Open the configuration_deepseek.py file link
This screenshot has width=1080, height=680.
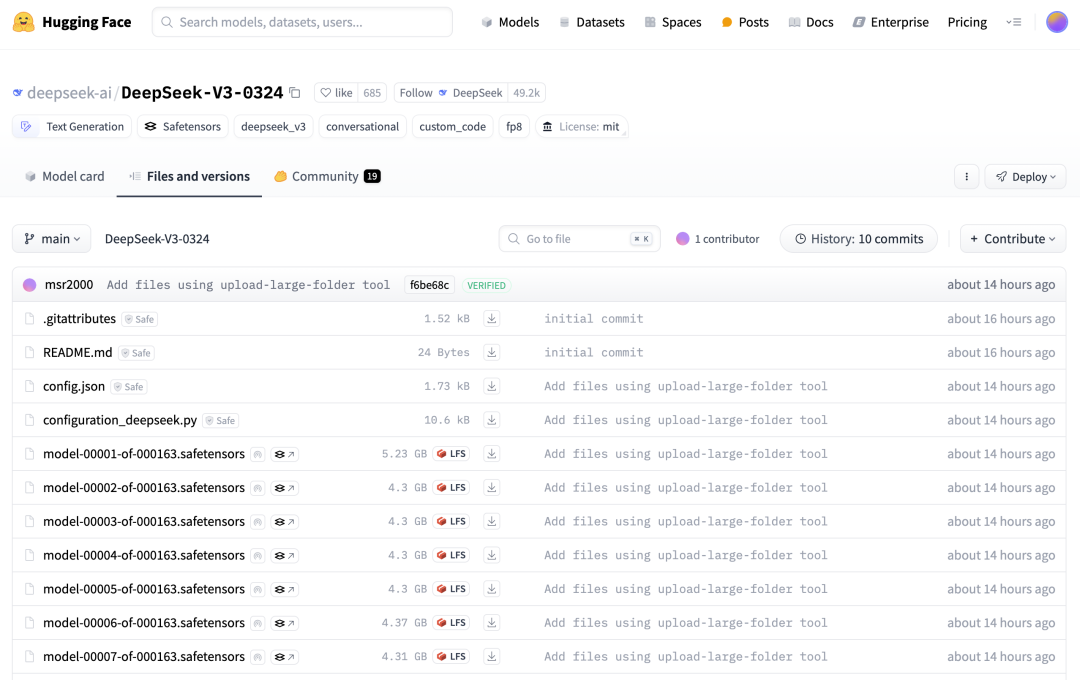(x=120, y=420)
